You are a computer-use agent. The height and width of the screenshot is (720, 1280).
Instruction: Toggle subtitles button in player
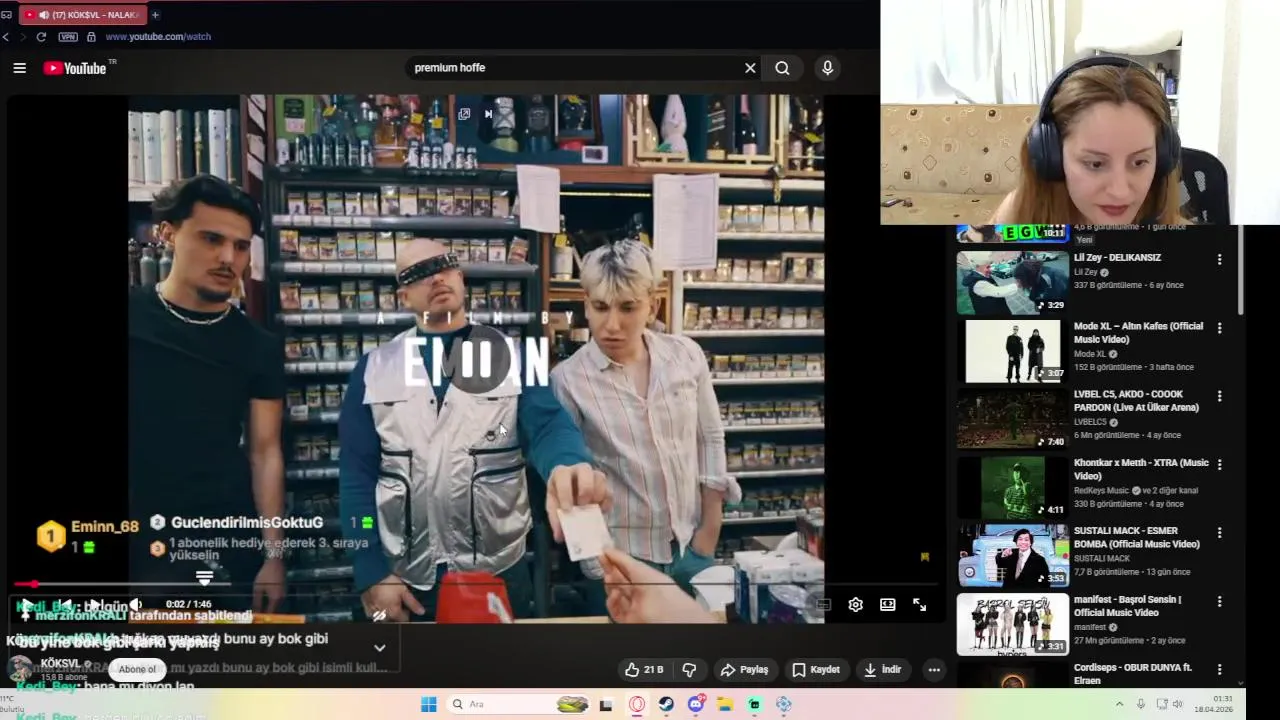coord(823,605)
